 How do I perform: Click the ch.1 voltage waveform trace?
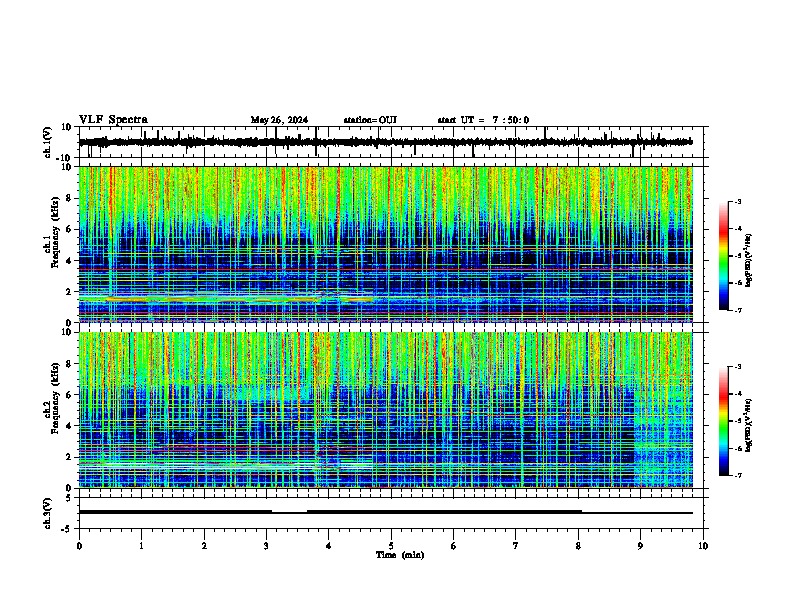click(385, 142)
